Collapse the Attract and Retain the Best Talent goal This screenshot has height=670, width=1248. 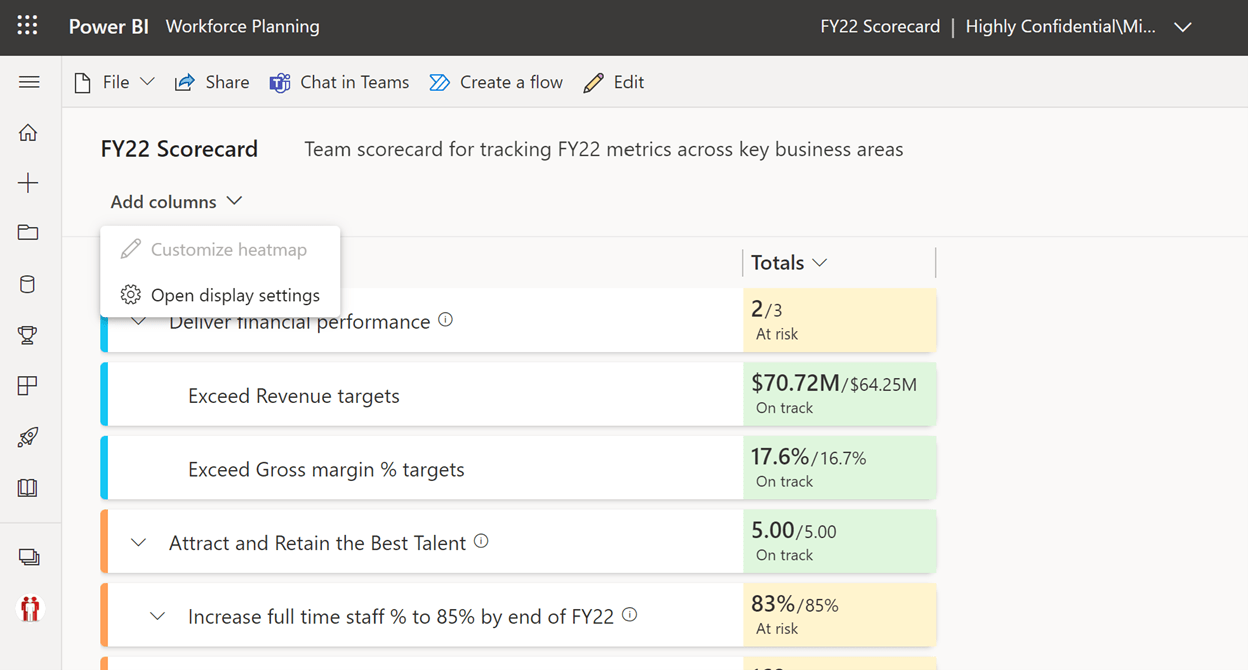tap(138, 541)
